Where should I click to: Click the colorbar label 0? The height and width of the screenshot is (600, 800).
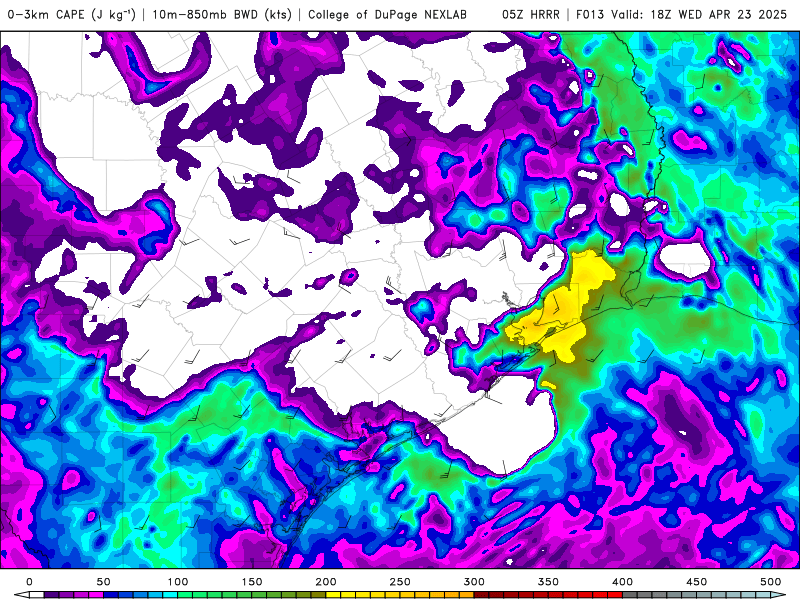click(29, 582)
